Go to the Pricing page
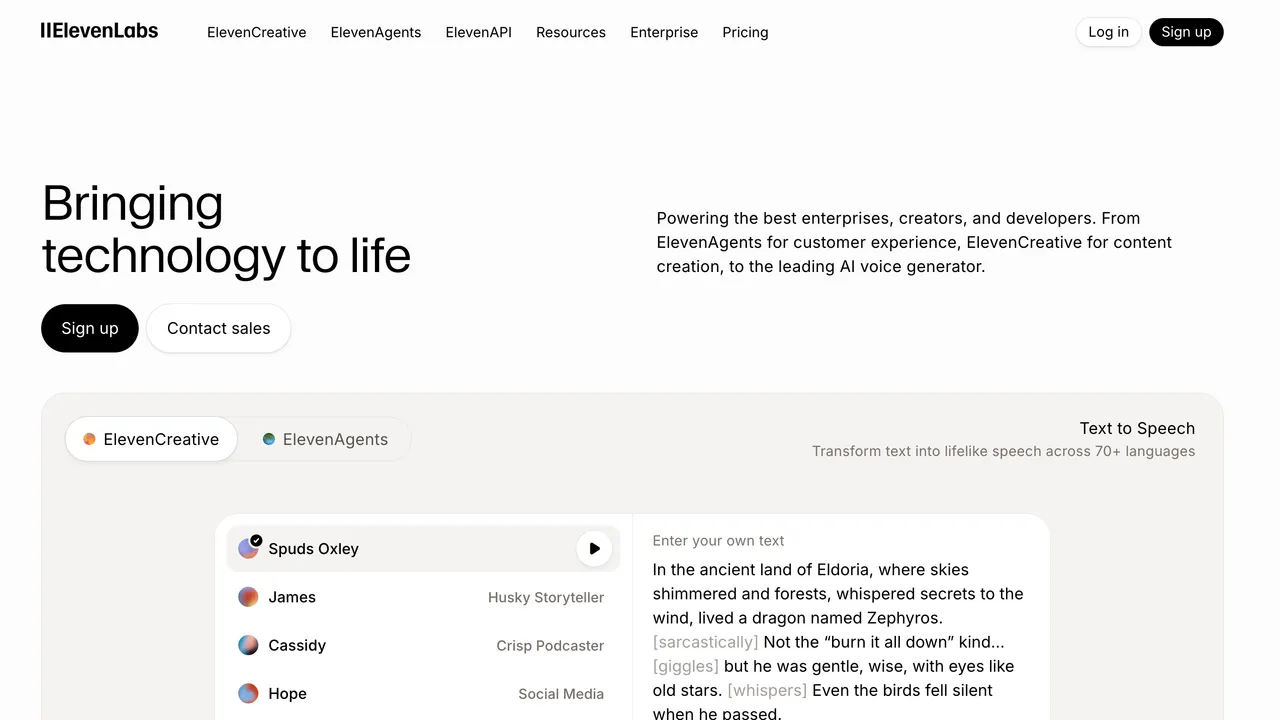 (745, 32)
